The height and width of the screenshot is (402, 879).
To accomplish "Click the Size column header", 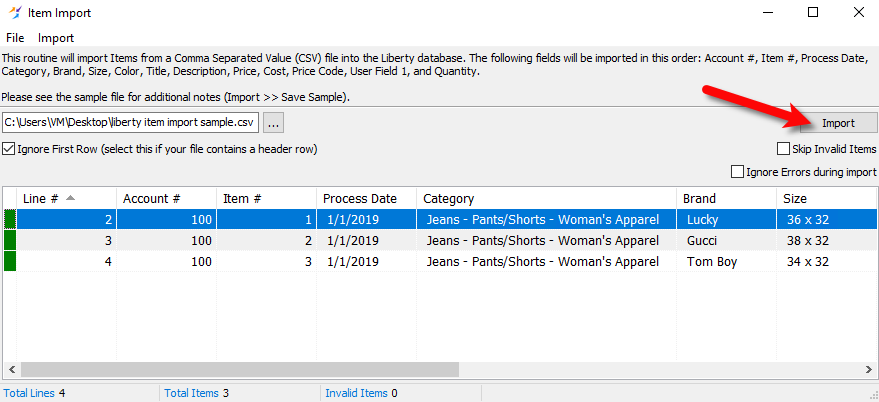I will [x=826, y=198].
